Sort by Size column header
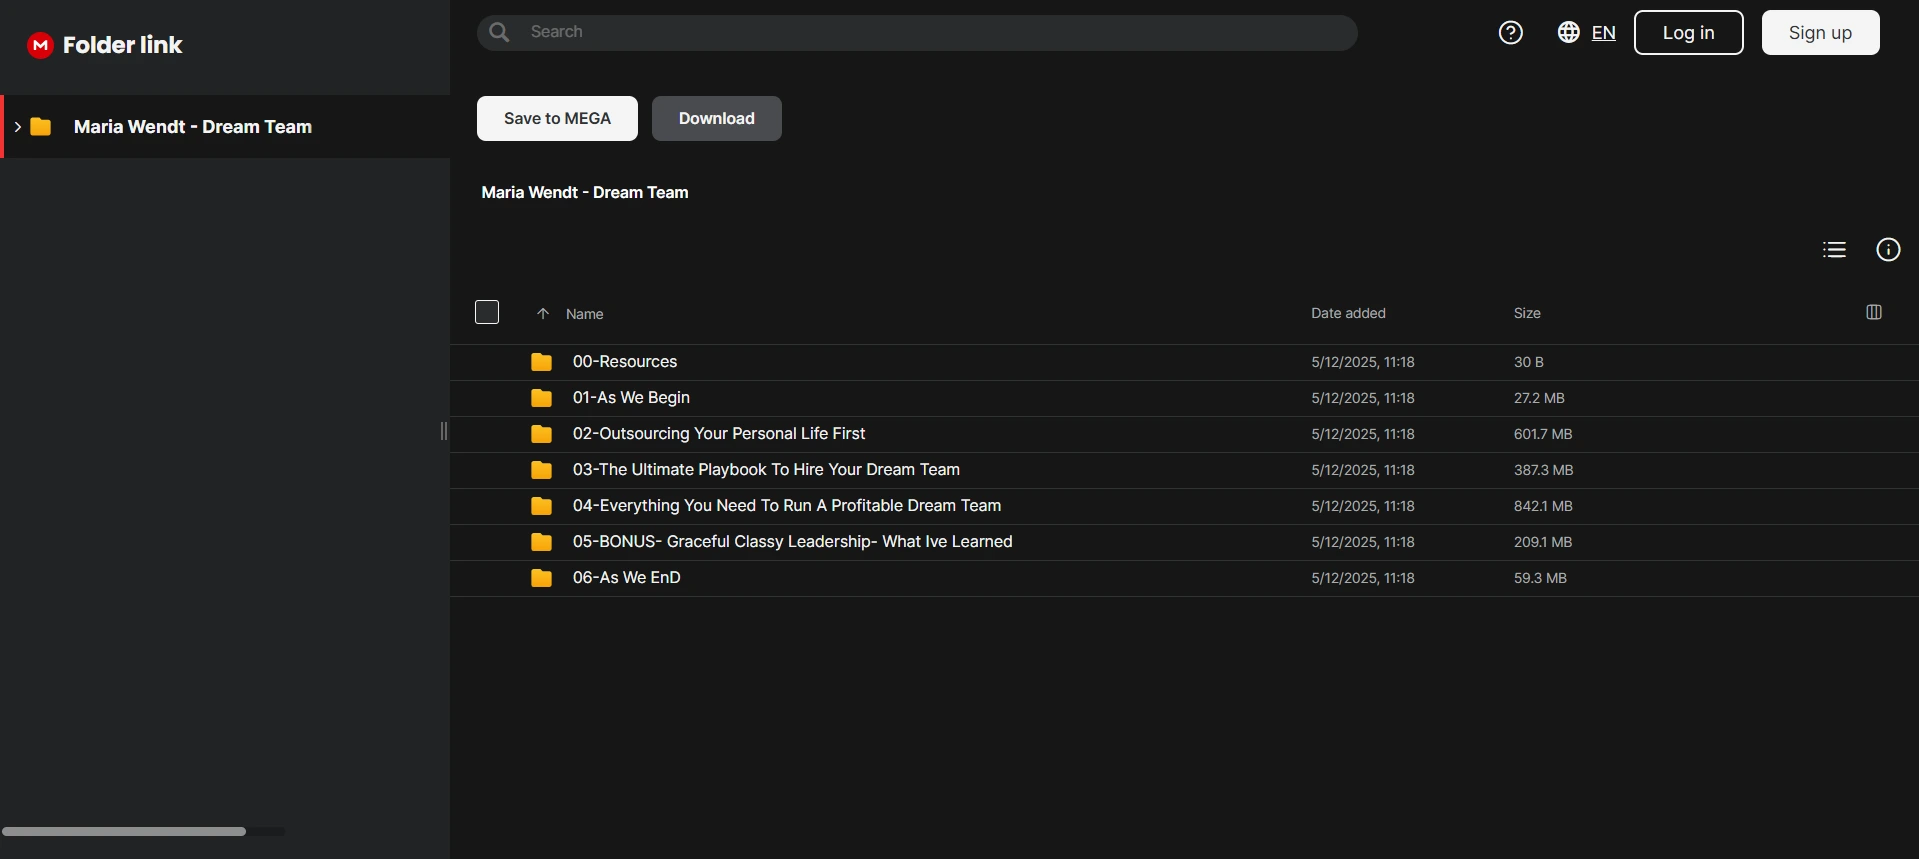 point(1527,313)
